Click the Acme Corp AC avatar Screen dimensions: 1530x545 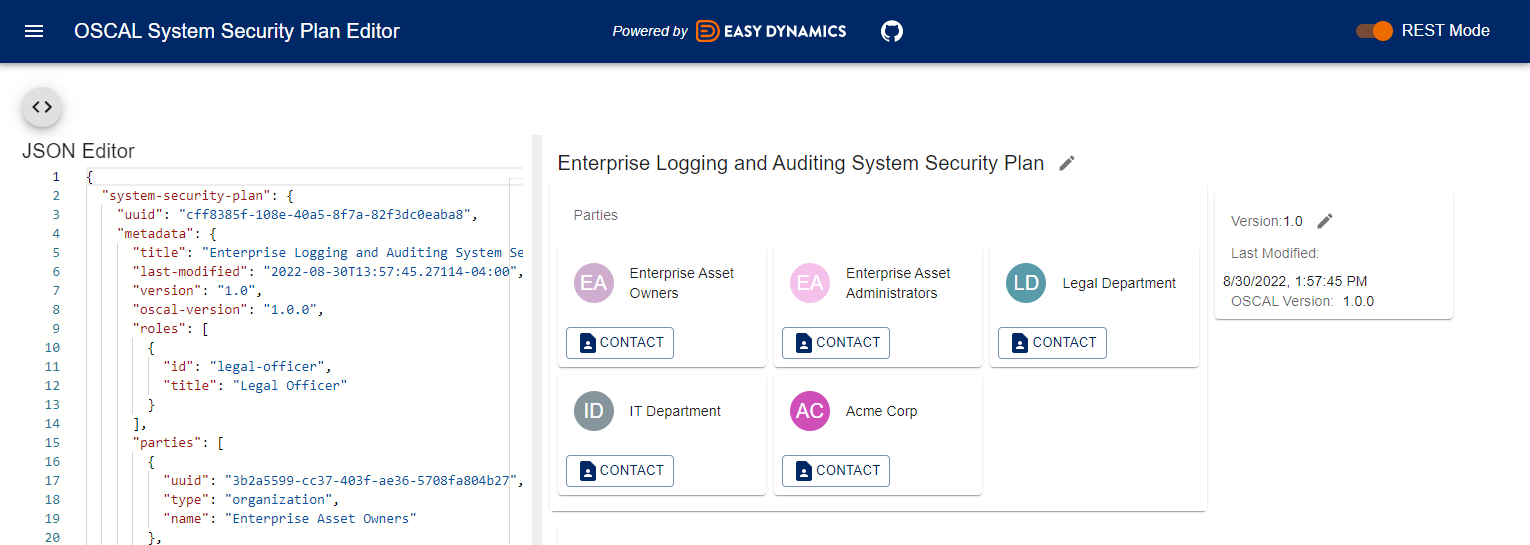(810, 411)
